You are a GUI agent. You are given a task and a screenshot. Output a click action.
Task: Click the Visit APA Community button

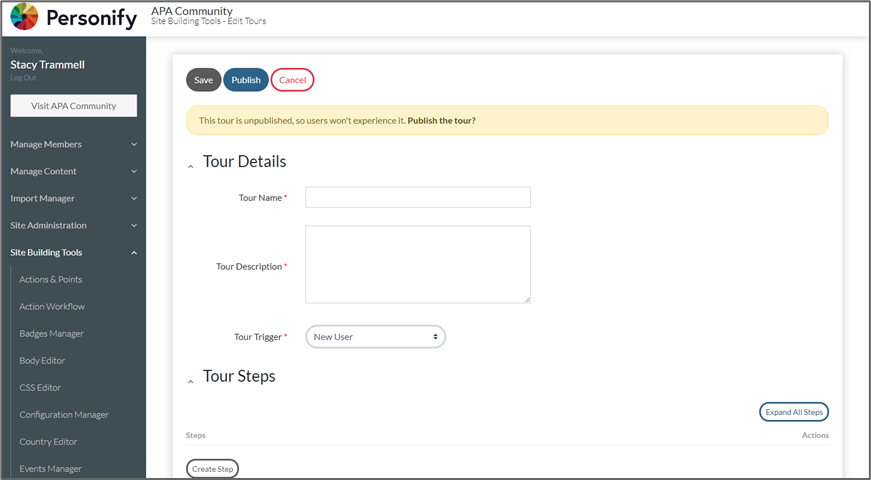click(73, 106)
